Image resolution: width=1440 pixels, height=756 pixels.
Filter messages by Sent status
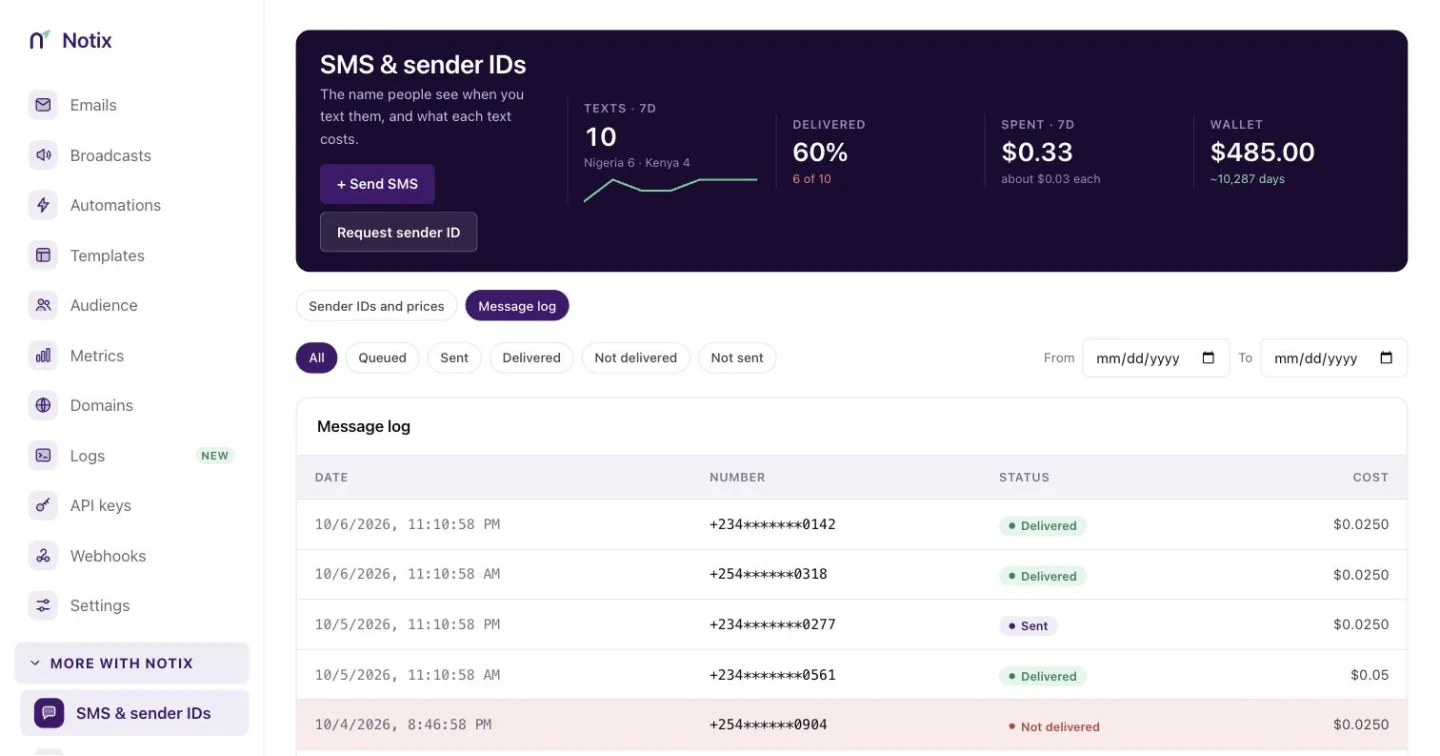[454, 358]
